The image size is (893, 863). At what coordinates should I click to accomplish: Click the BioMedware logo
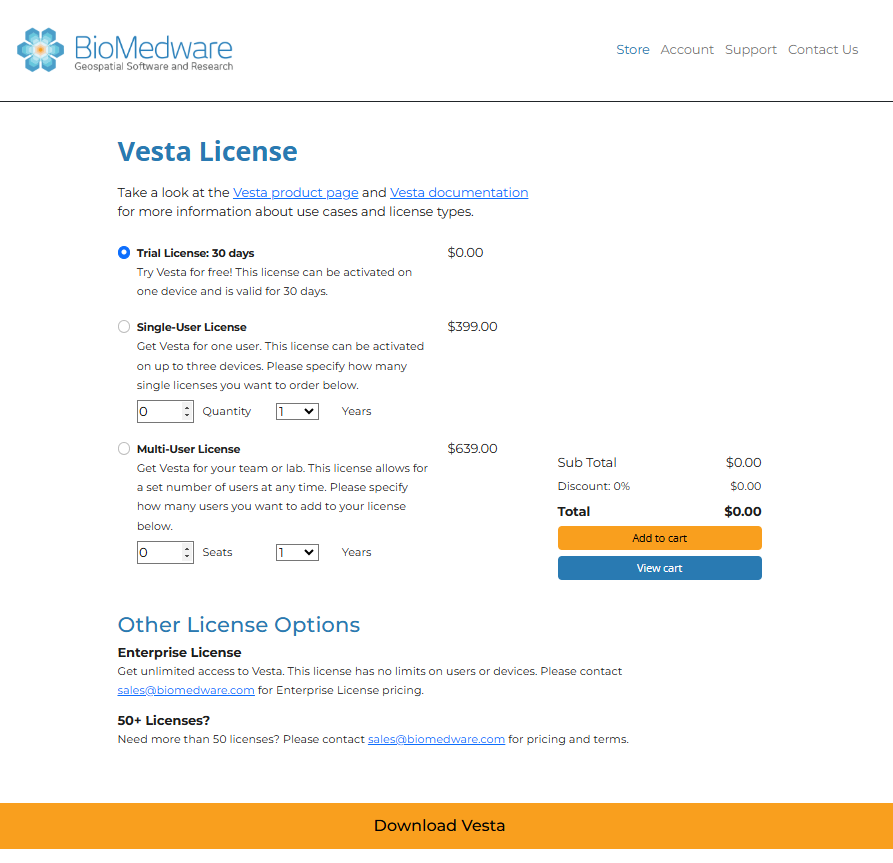coord(125,50)
